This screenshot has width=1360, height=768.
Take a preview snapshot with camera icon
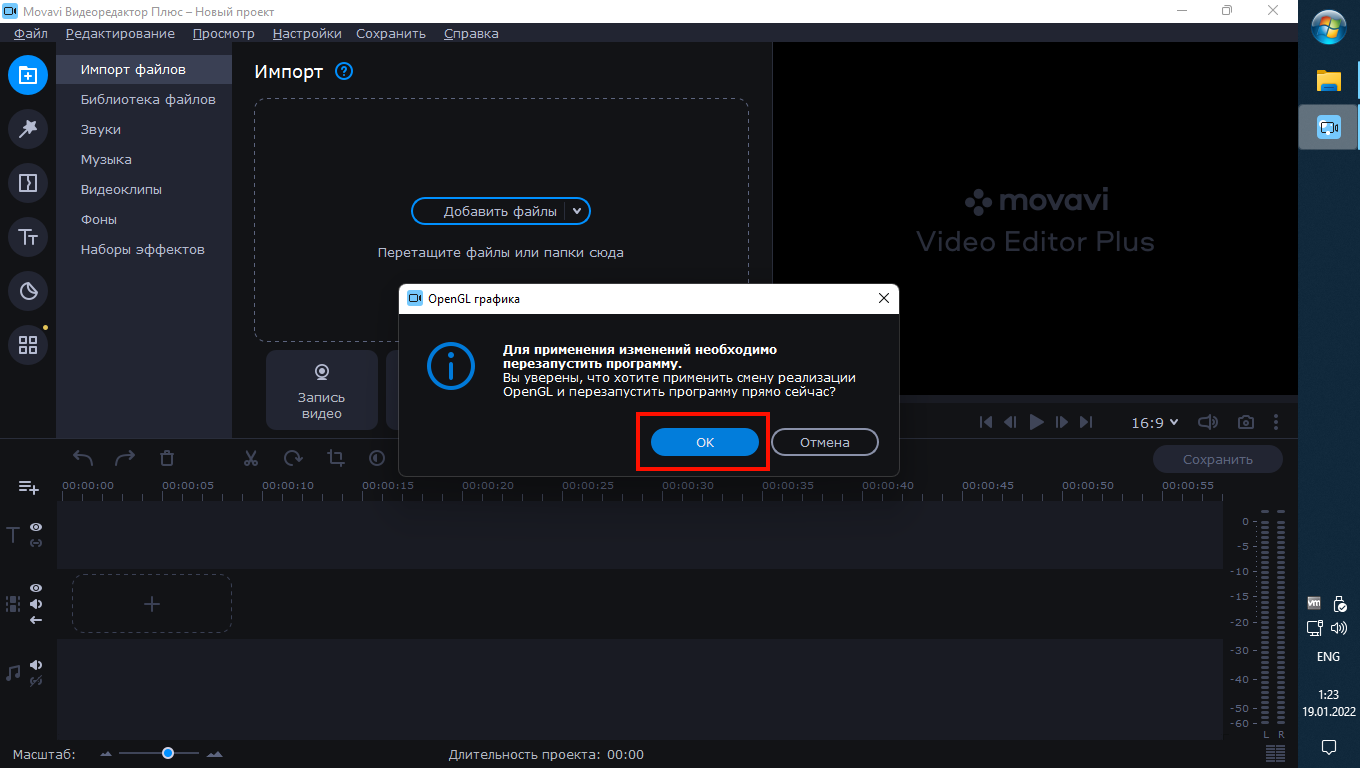(x=1246, y=423)
